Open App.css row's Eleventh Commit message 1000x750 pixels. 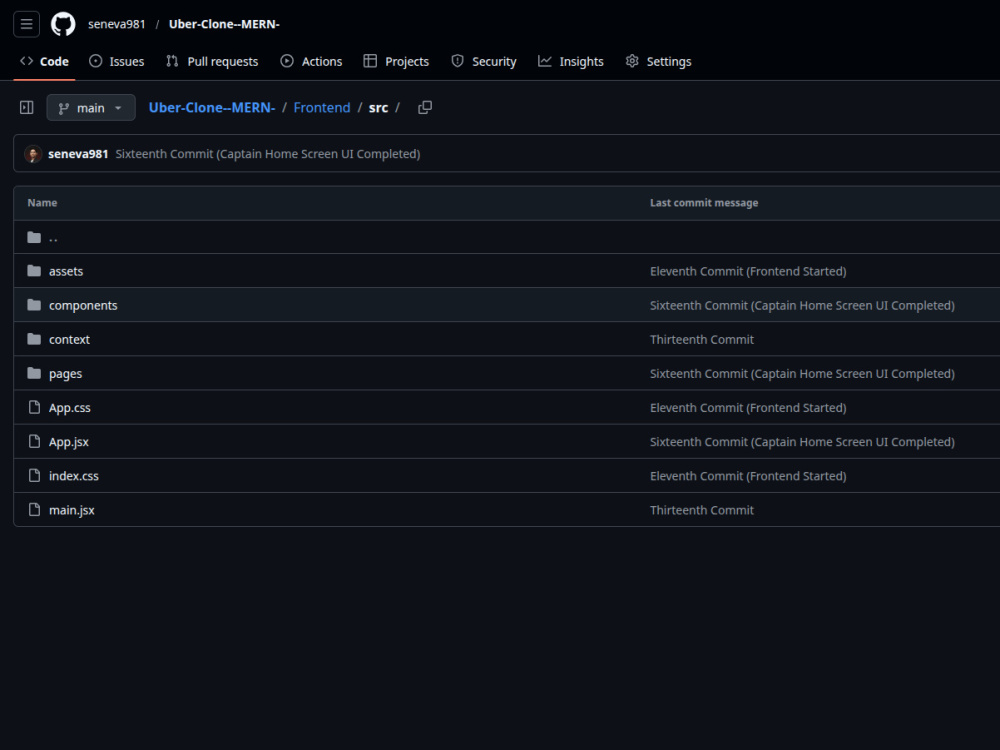[748, 408]
